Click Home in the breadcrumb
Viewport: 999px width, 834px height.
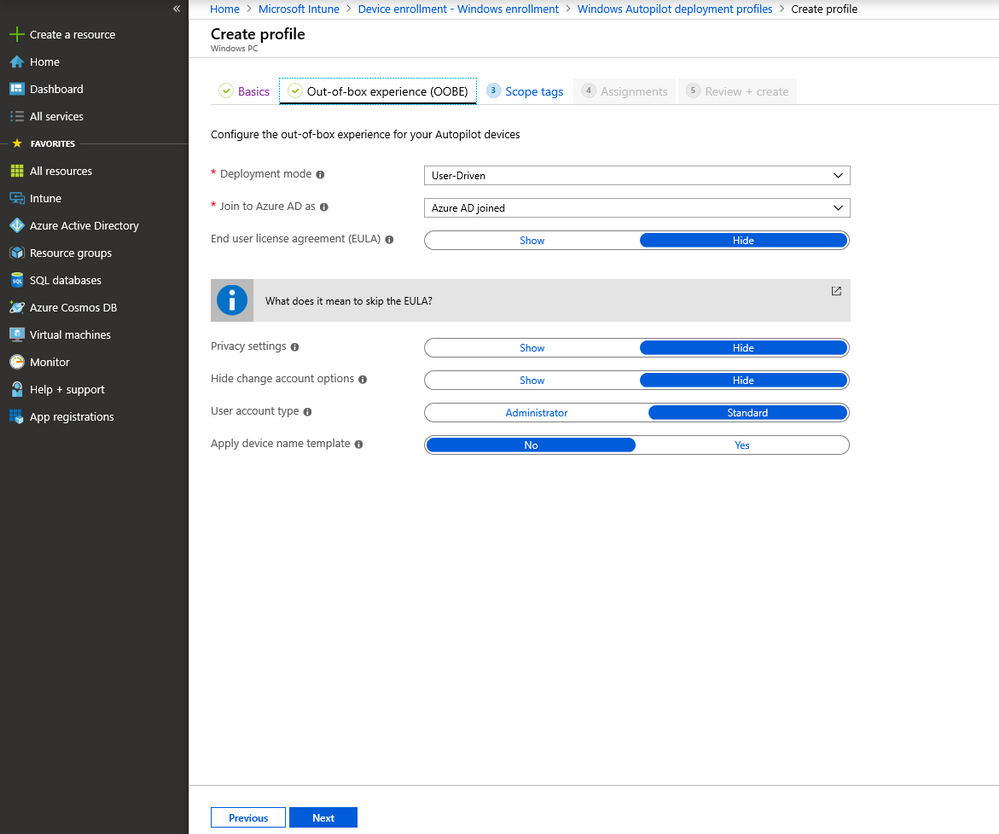[225, 9]
